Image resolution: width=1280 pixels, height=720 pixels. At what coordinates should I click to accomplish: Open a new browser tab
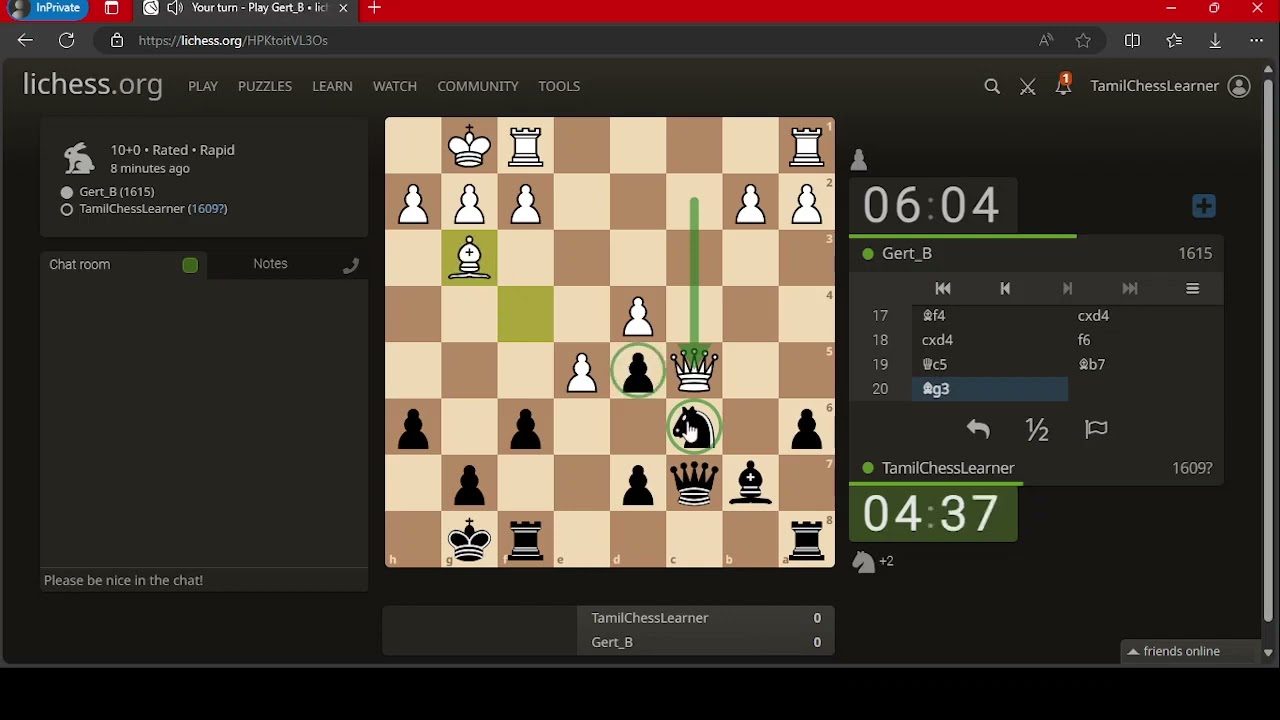pyautogui.click(x=374, y=9)
